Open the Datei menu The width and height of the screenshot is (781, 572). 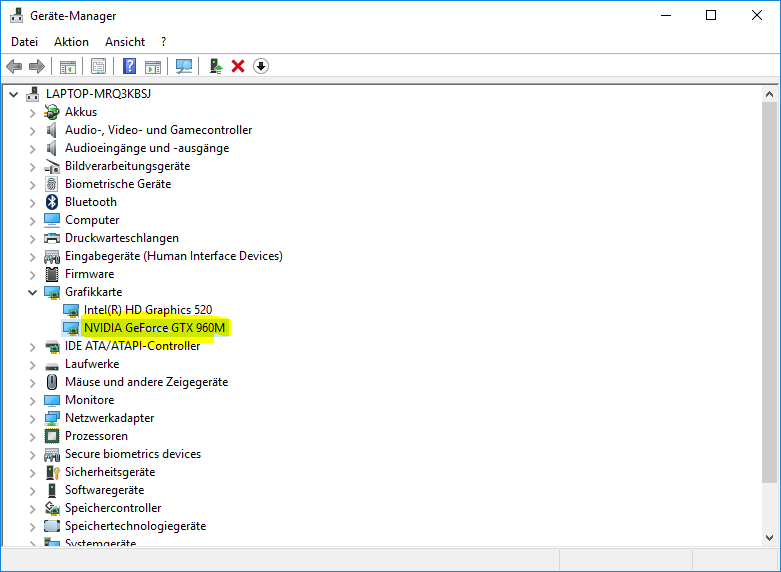point(24,42)
